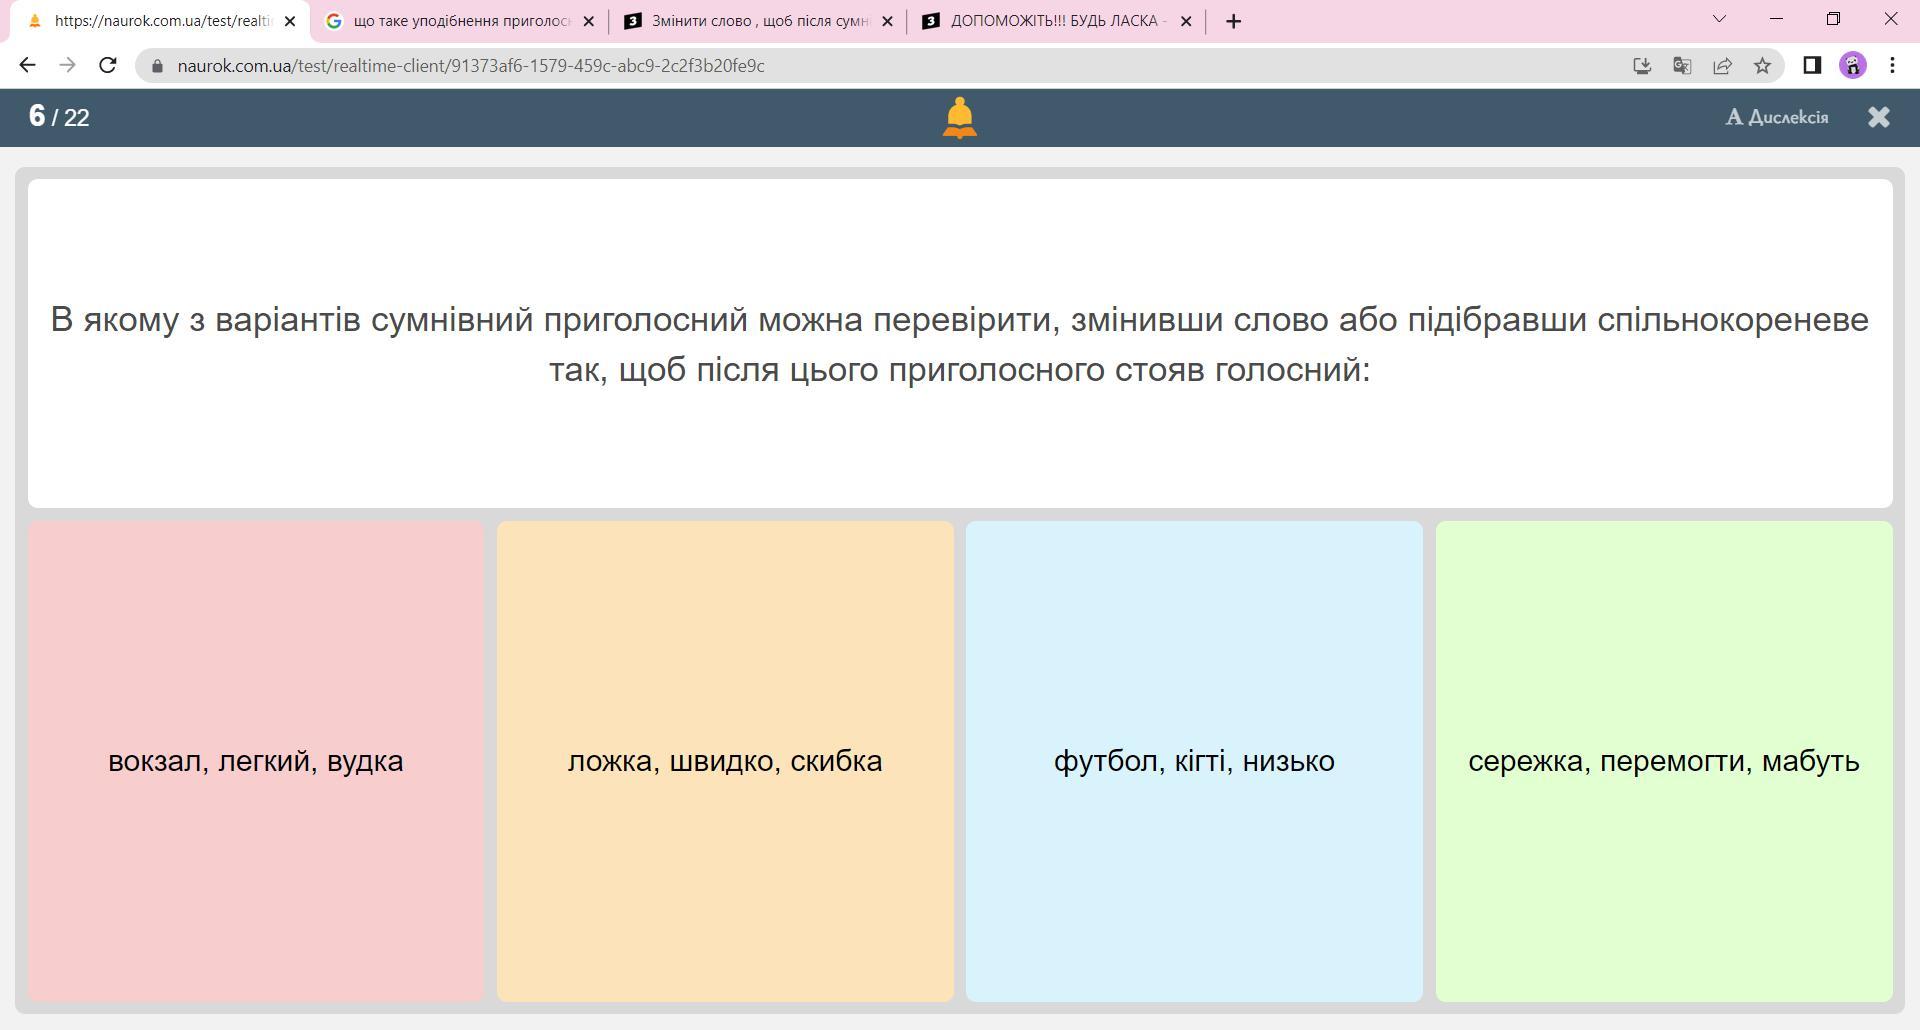Viewport: 1920px width, 1030px height.
Task: Switch to the Google search tab
Action: [458, 21]
